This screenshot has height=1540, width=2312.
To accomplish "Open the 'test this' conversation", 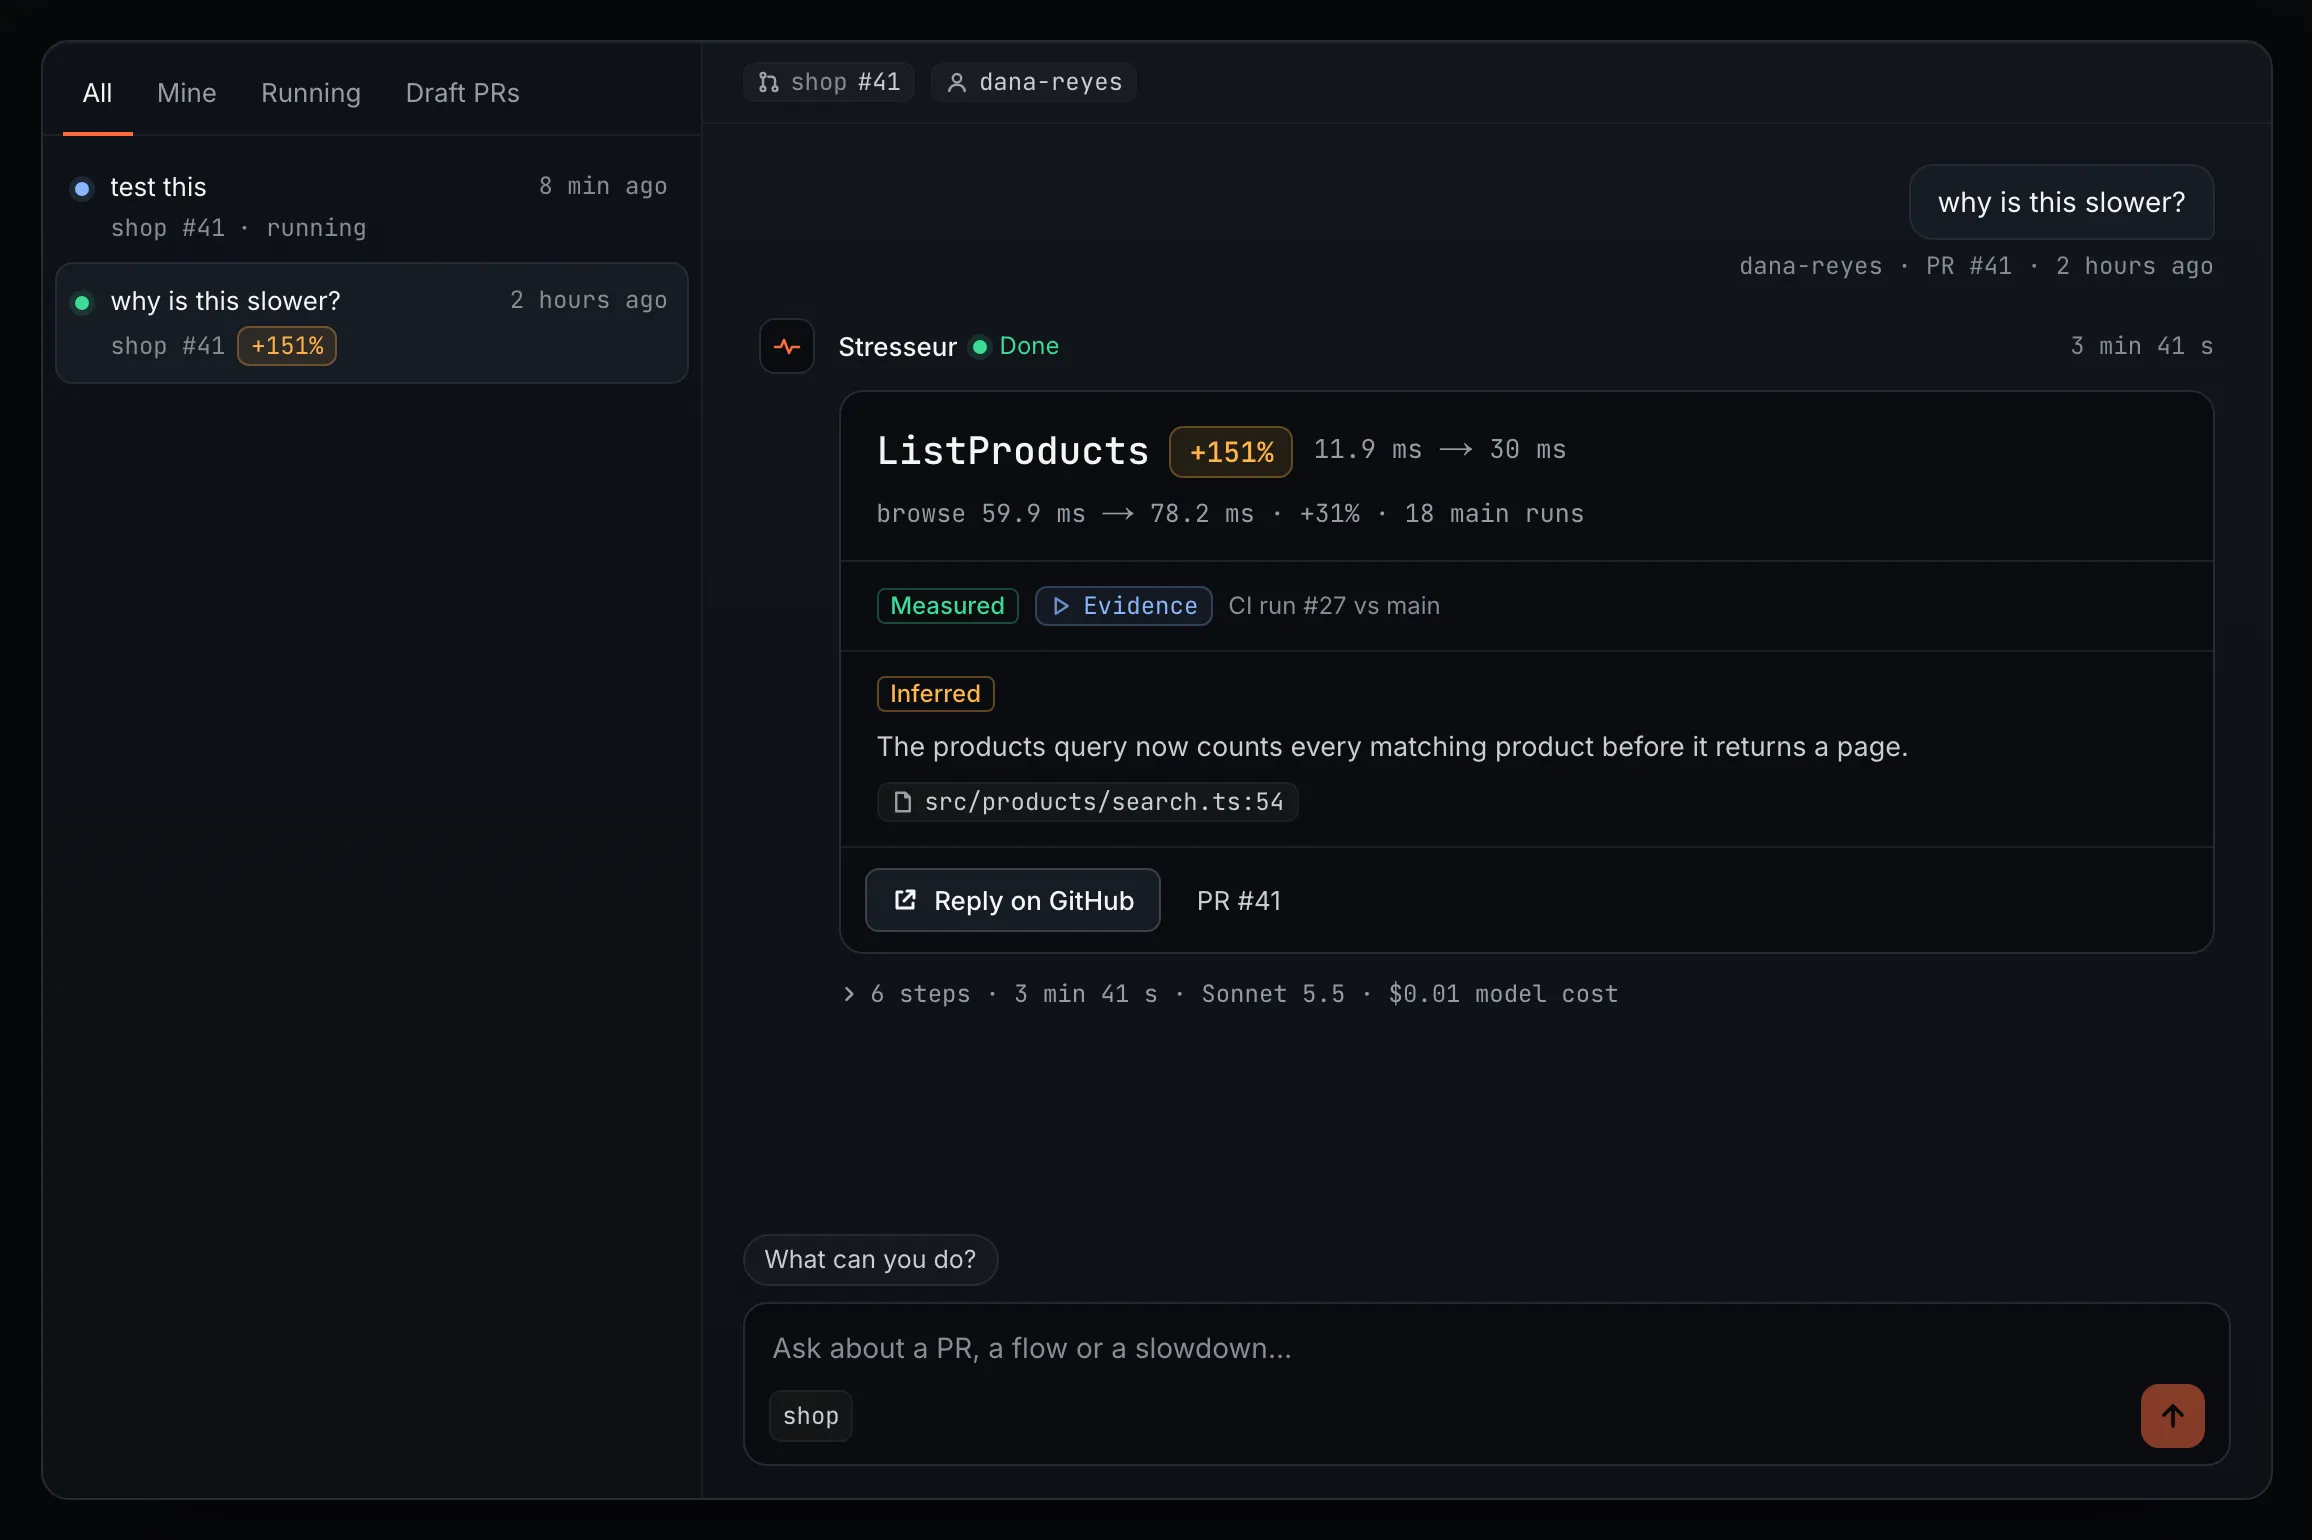I will pyautogui.click(x=371, y=207).
